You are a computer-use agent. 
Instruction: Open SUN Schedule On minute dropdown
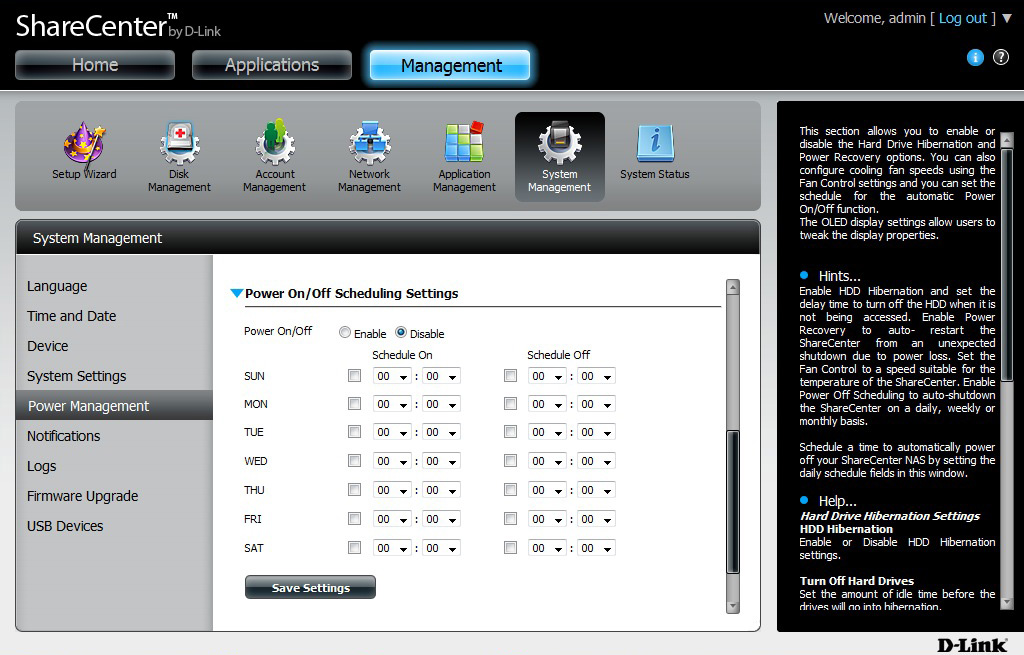[x=441, y=376]
